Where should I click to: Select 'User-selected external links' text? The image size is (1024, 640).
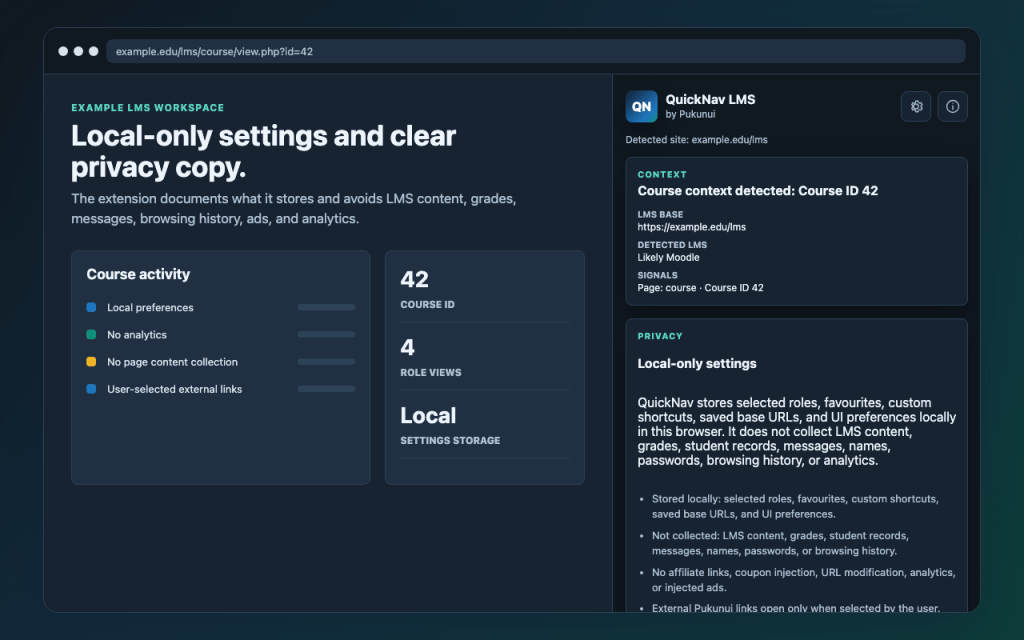174,389
